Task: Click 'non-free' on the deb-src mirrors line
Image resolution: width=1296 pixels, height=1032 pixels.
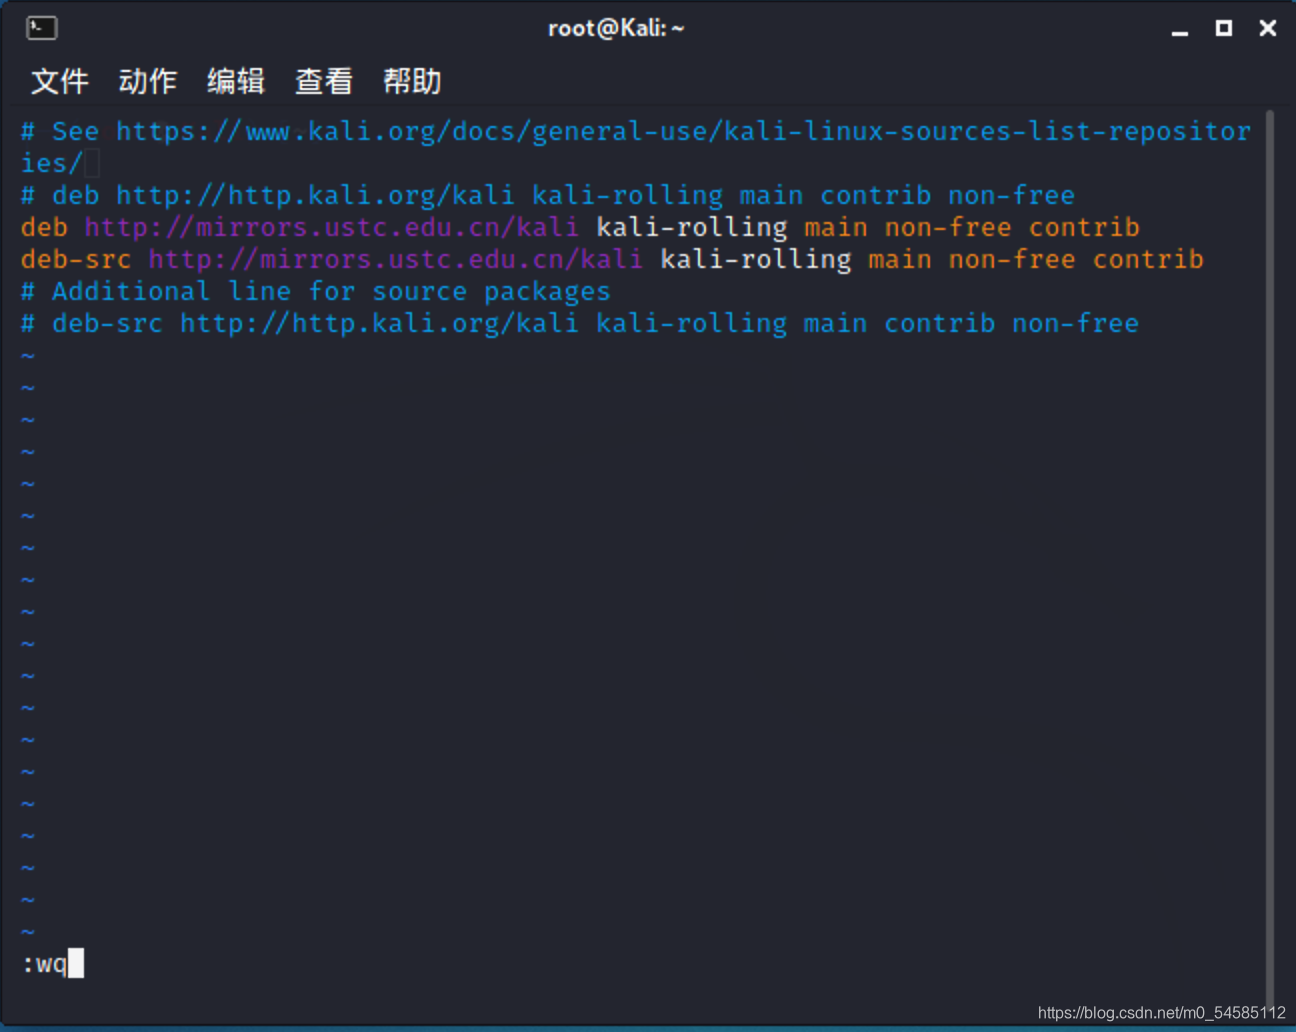Action: pos(1012,259)
